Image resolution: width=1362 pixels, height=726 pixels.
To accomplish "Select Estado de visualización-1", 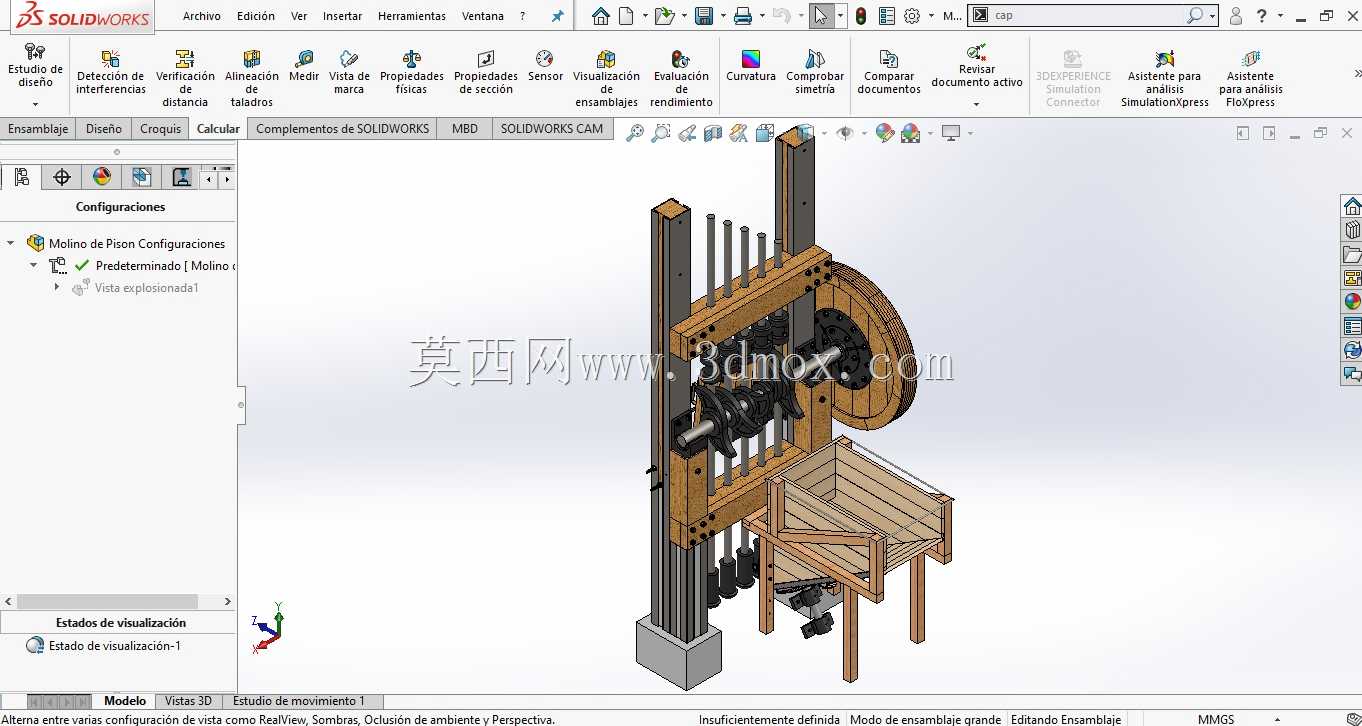I will pos(114,645).
